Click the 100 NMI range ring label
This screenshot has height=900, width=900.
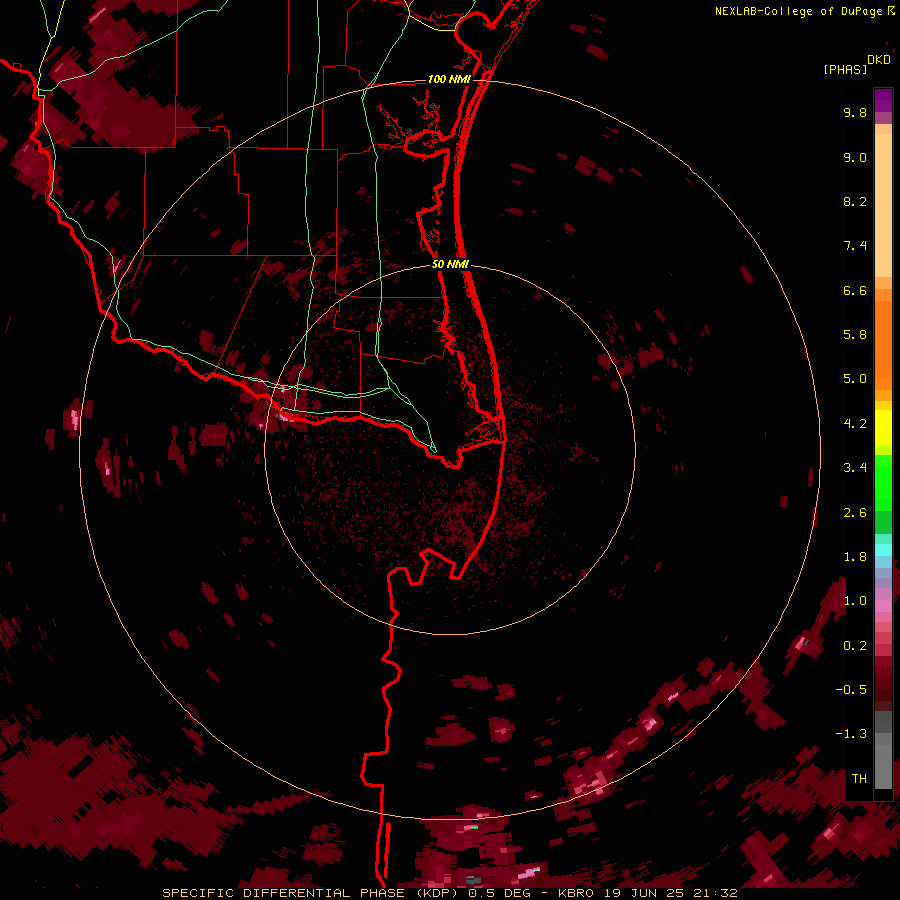pos(449,79)
